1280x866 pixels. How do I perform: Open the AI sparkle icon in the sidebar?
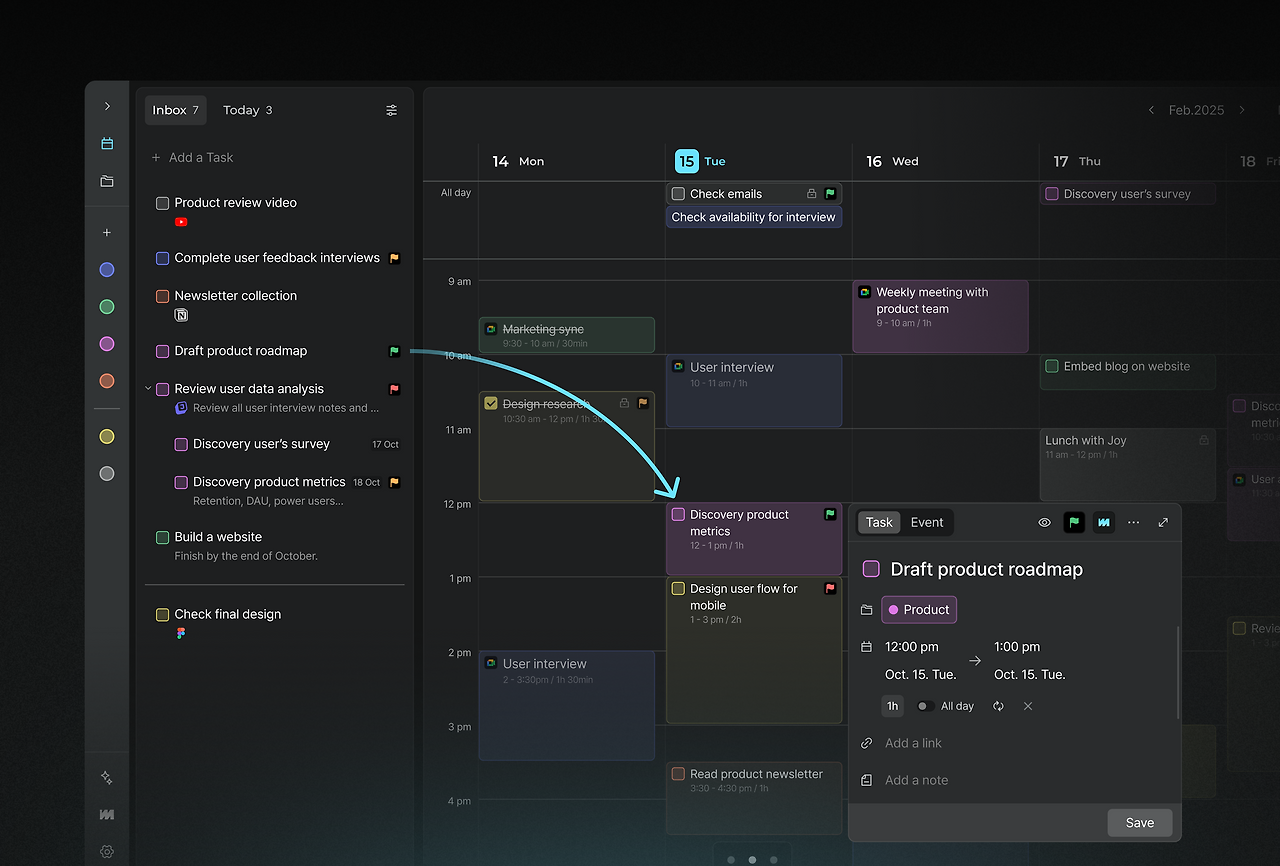point(107,778)
